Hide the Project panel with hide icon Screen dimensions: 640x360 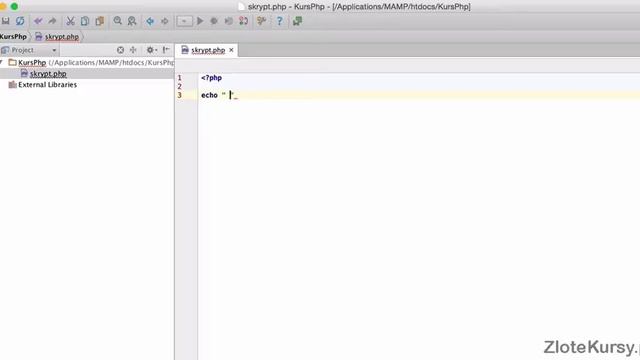166,50
